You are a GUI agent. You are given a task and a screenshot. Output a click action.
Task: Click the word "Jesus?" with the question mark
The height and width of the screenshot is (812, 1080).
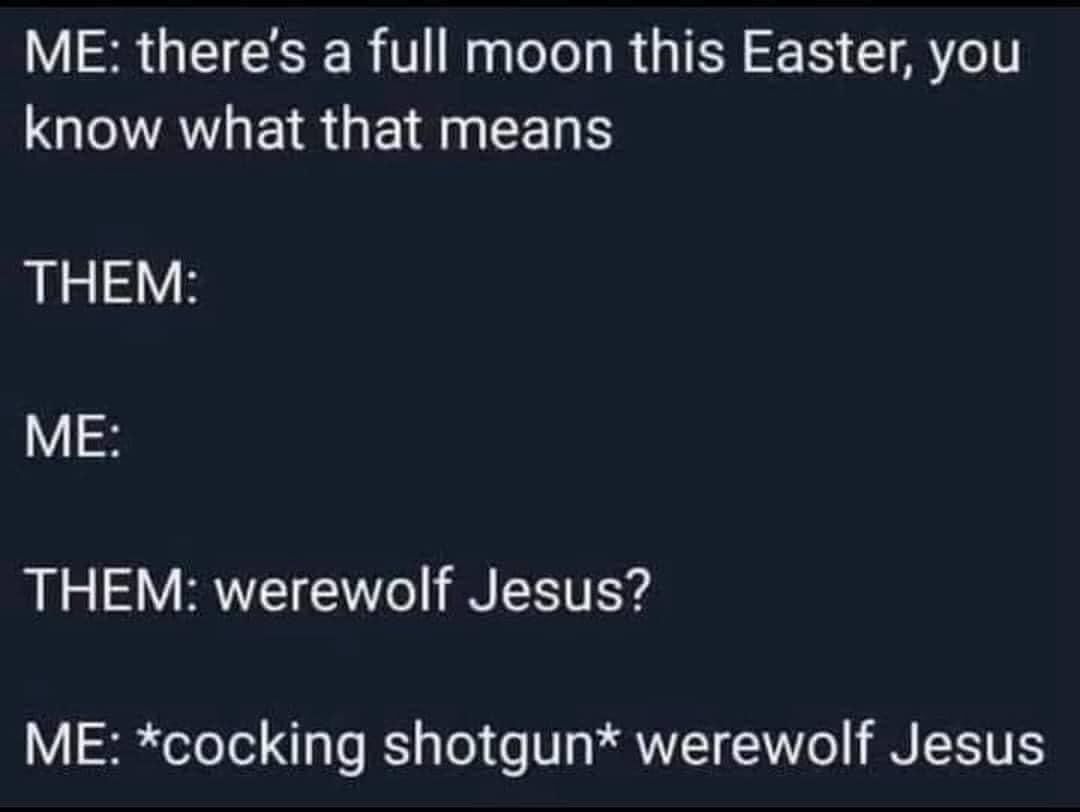click(x=559, y=592)
